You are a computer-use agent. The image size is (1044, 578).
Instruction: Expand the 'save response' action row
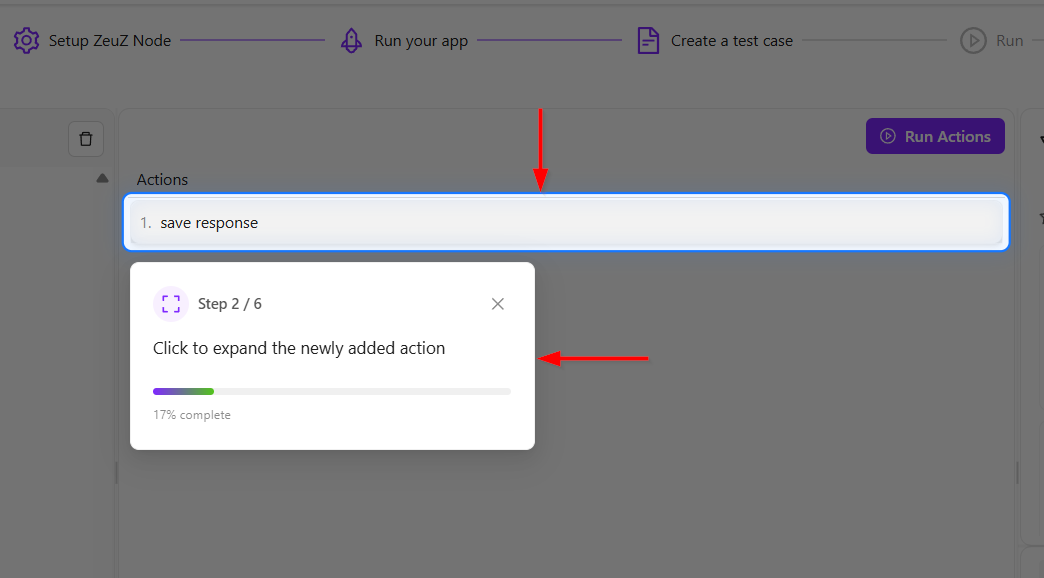[566, 223]
